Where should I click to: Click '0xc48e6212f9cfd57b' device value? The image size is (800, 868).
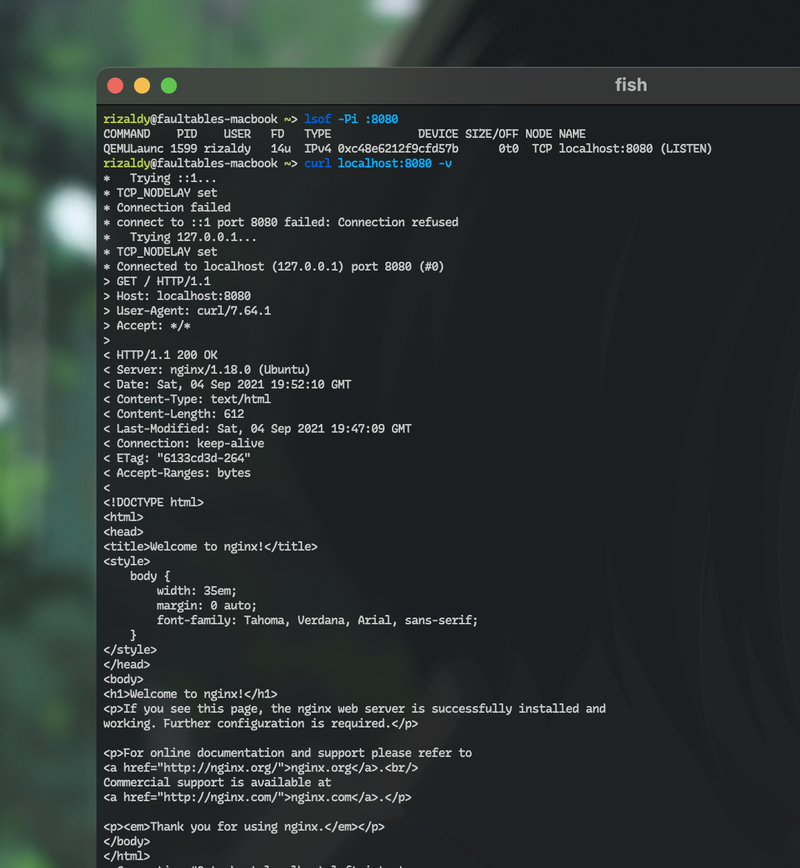[398, 148]
